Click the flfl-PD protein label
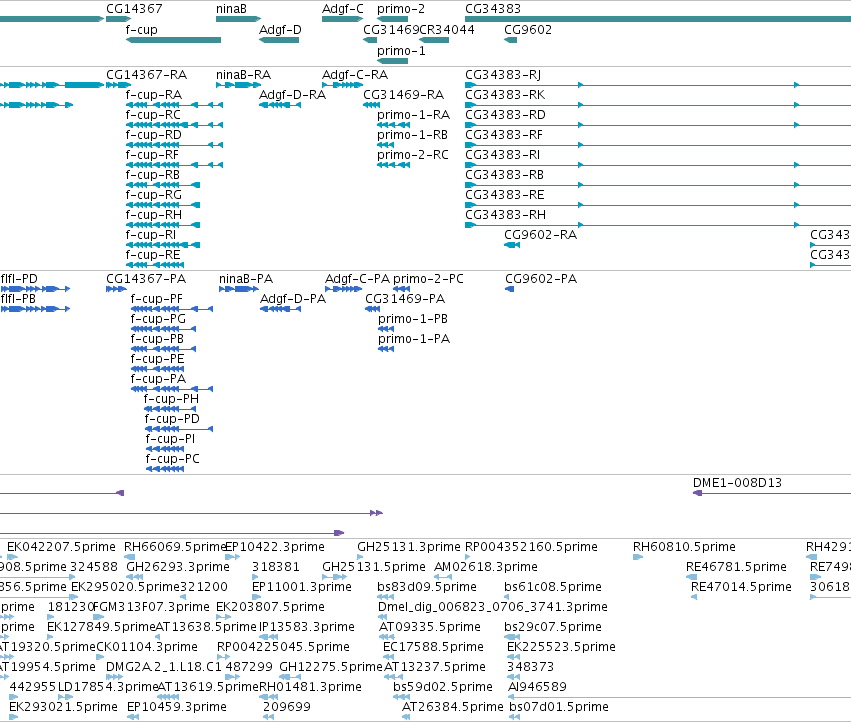This screenshot has height=722, width=851. [x=20, y=278]
